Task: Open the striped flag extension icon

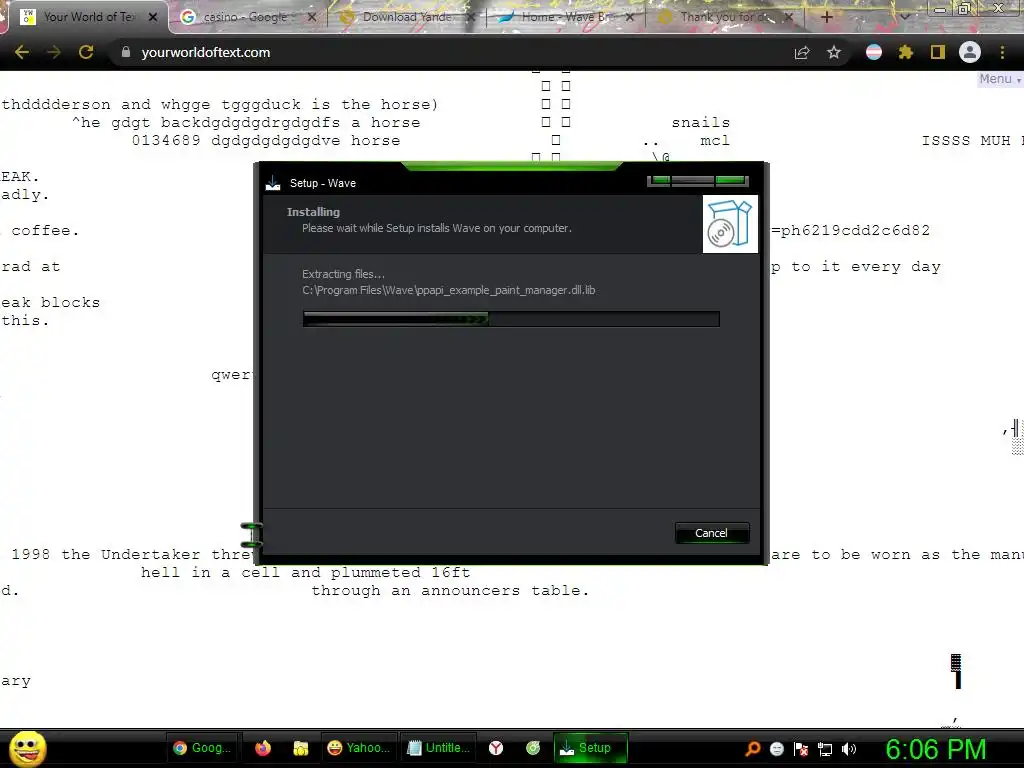Action: [874, 52]
